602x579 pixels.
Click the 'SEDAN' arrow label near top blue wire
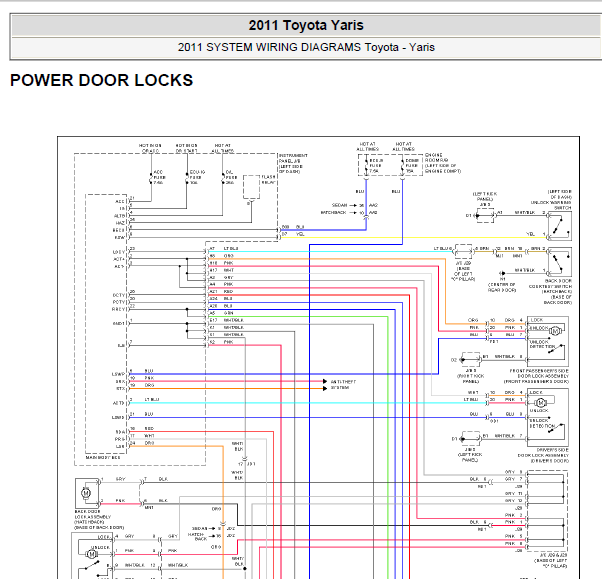tap(339, 205)
